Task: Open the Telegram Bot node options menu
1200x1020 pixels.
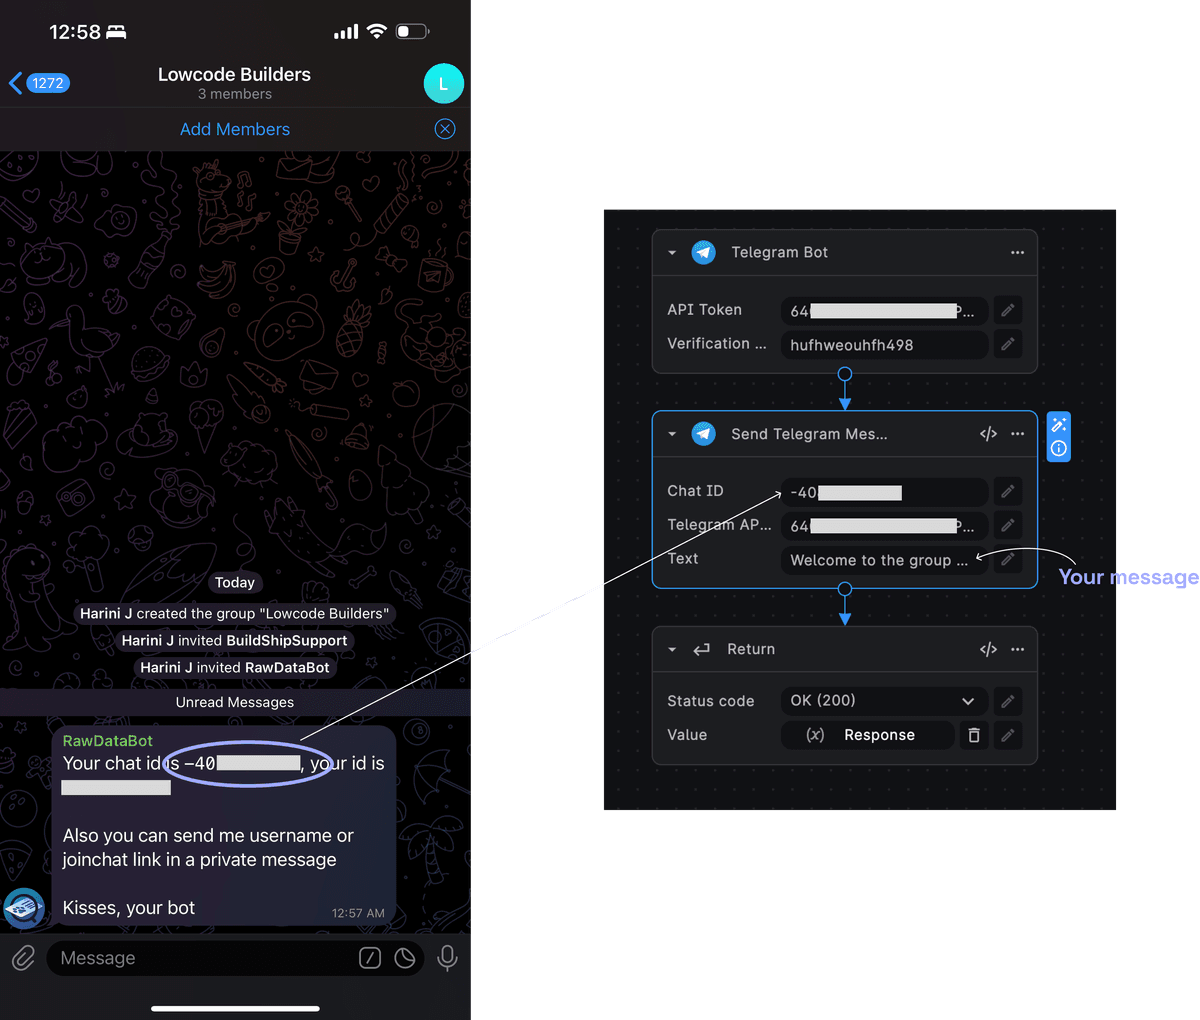Action: point(1017,253)
